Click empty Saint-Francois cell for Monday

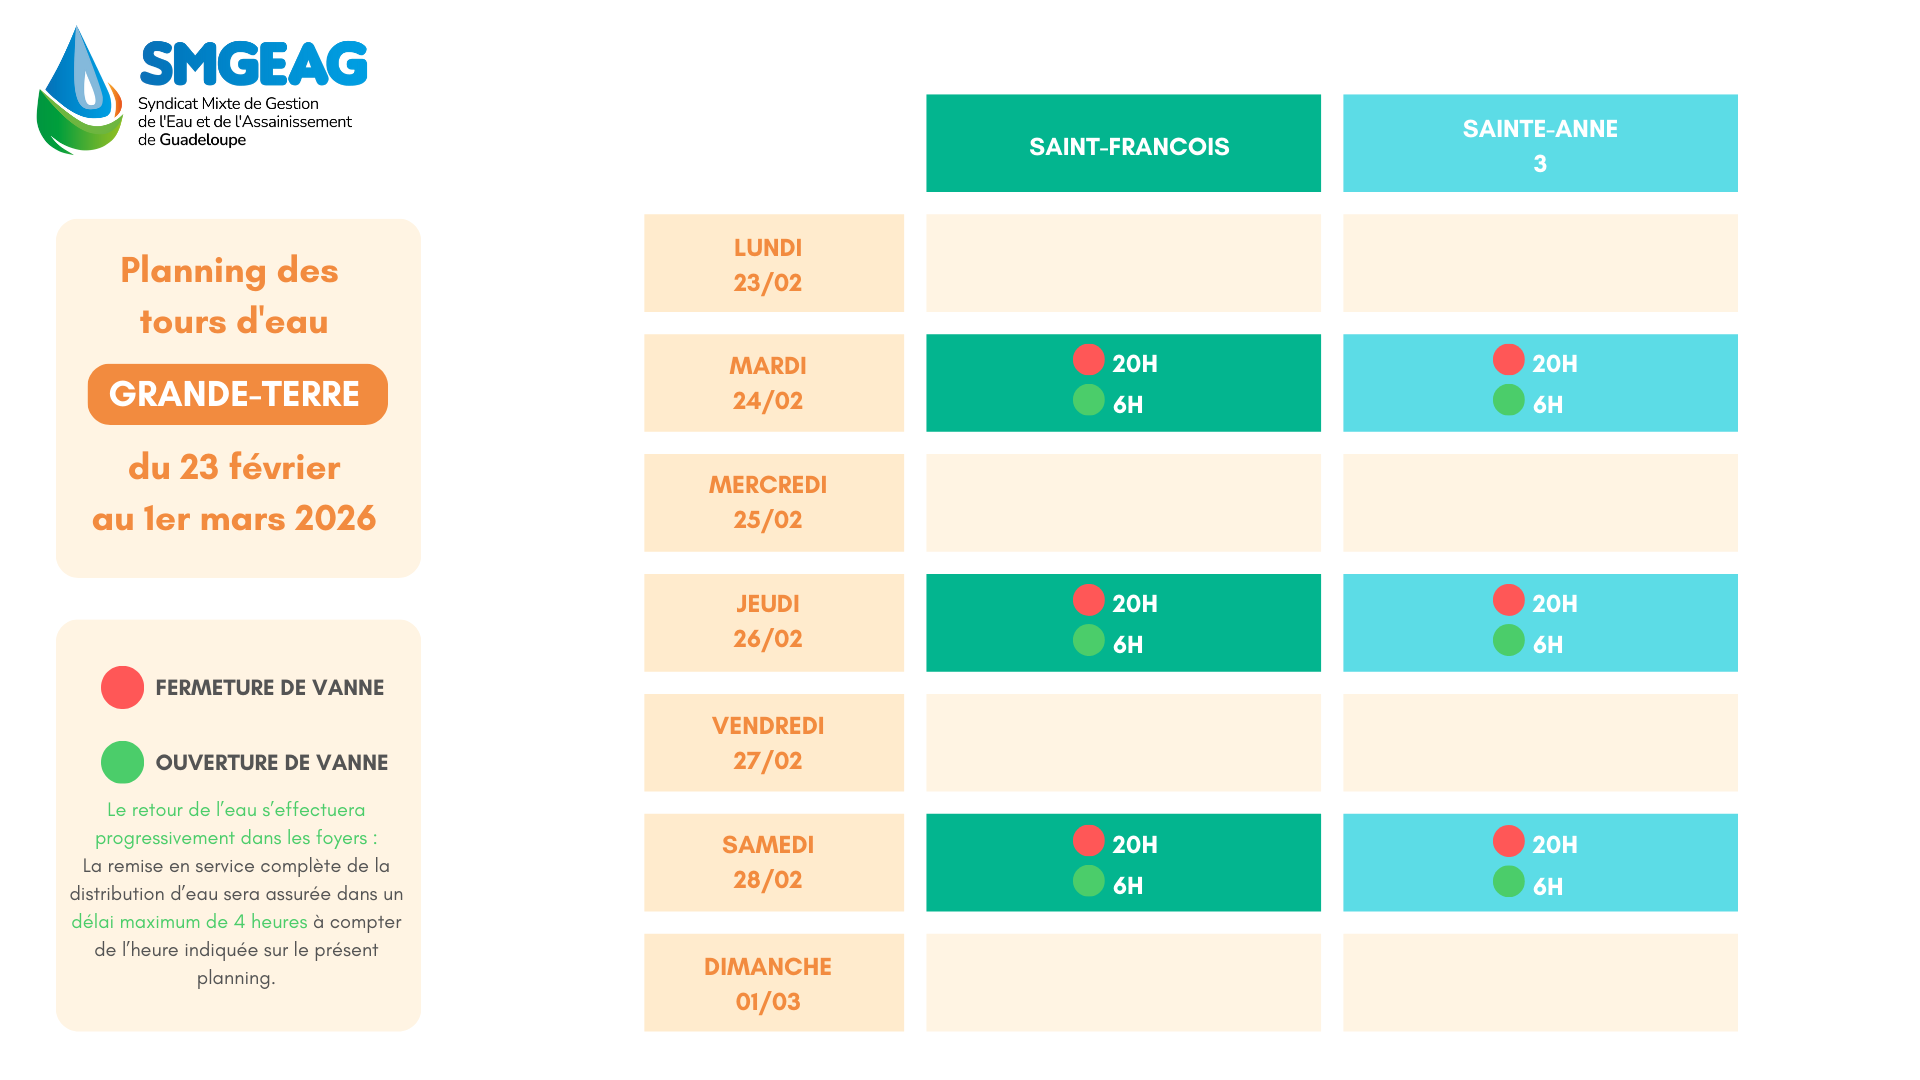[1123, 263]
